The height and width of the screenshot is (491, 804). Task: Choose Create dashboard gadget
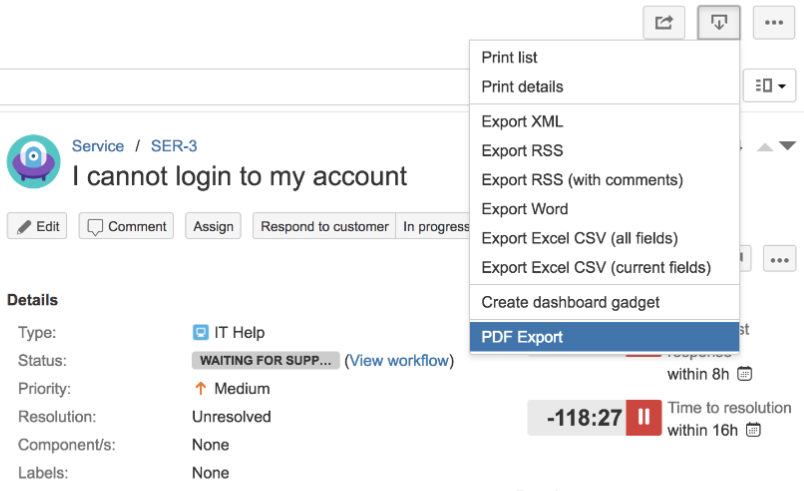tap(604, 302)
